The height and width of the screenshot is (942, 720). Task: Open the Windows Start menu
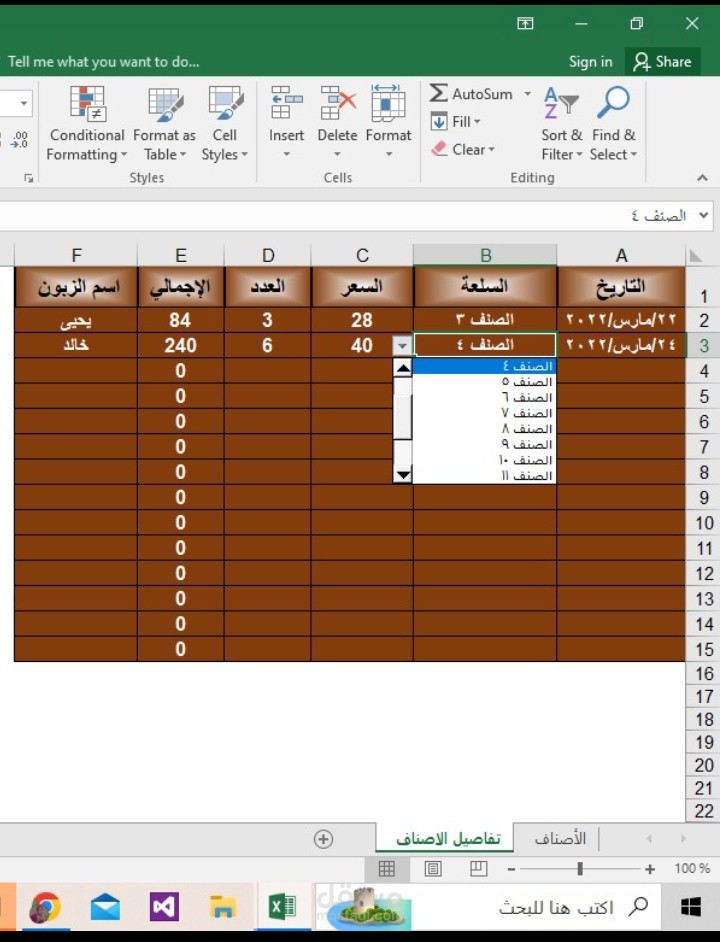(x=691, y=907)
